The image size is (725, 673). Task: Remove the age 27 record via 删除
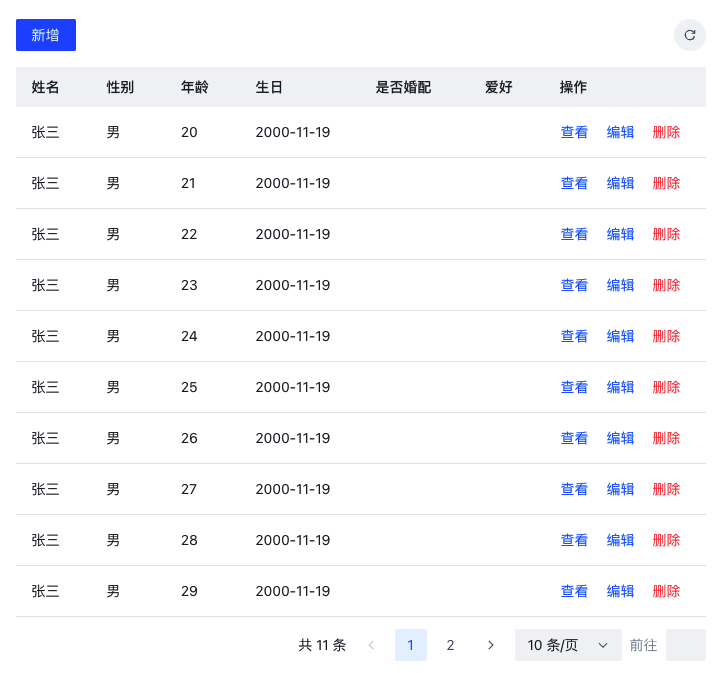[666, 489]
